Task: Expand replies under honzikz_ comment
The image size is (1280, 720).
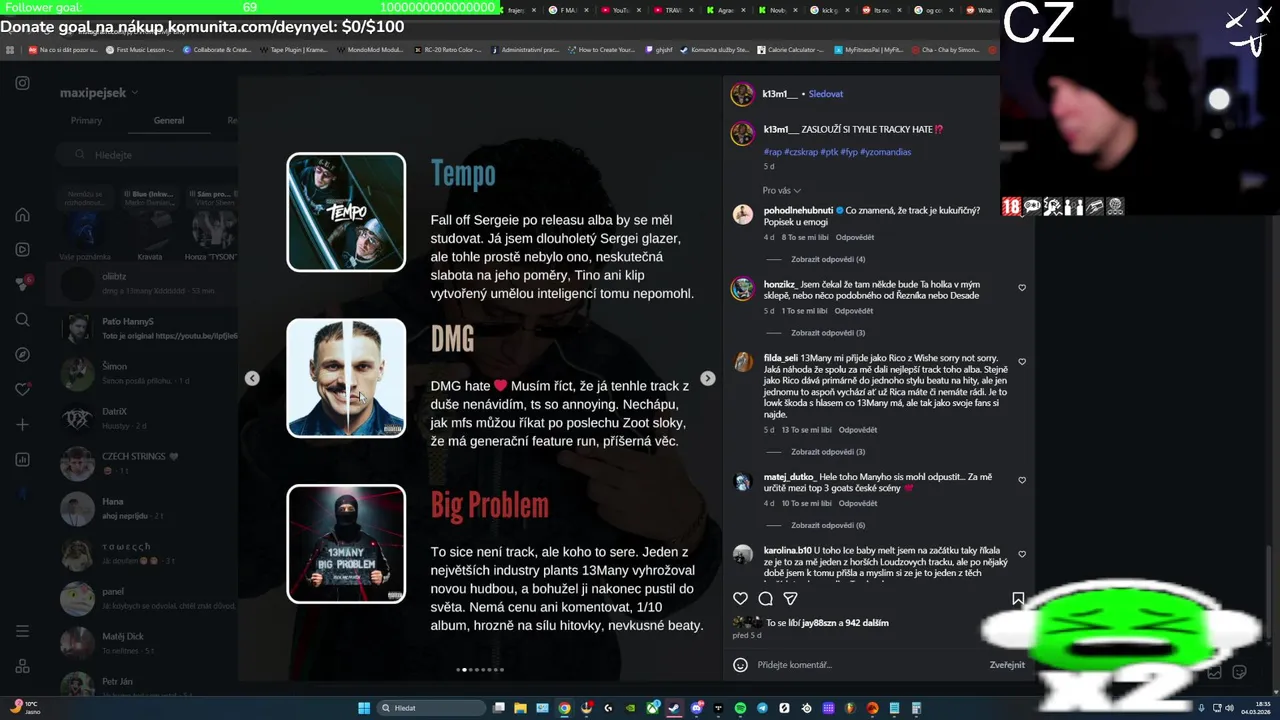Action: pos(828,333)
